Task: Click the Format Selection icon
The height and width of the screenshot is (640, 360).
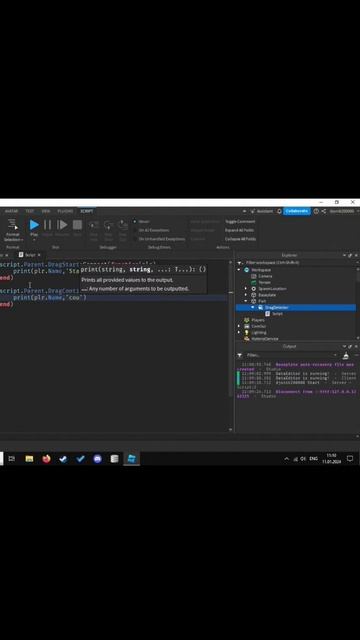Action: (13, 224)
